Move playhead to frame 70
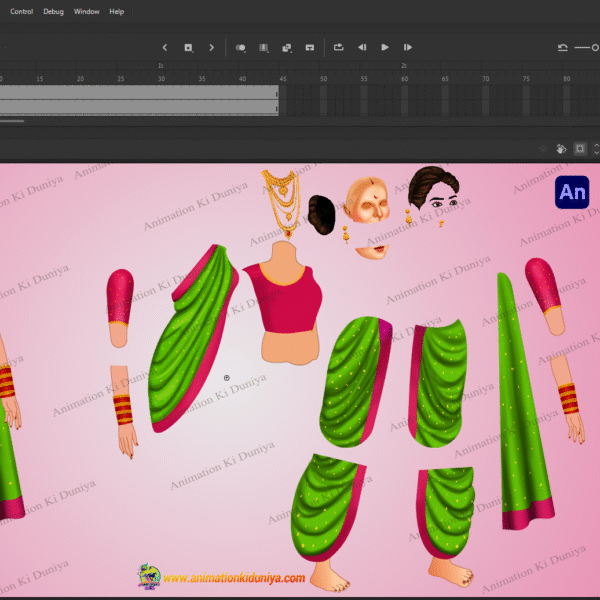This screenshot has height=600, width=600. click(x=486, y=79)
